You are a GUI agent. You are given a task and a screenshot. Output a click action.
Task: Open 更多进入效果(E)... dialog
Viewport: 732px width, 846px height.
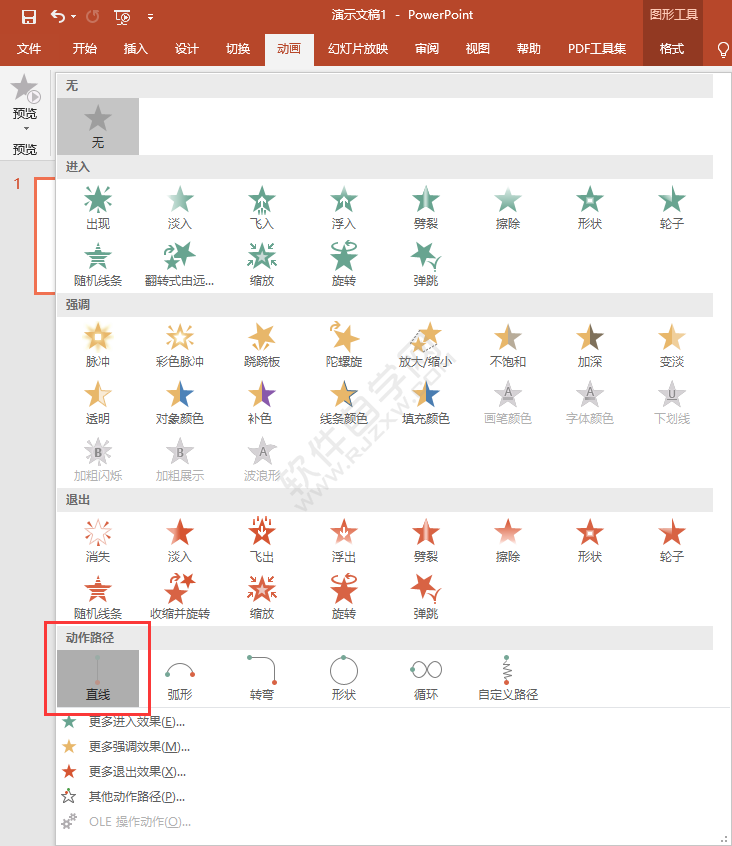tap(137, 722)
